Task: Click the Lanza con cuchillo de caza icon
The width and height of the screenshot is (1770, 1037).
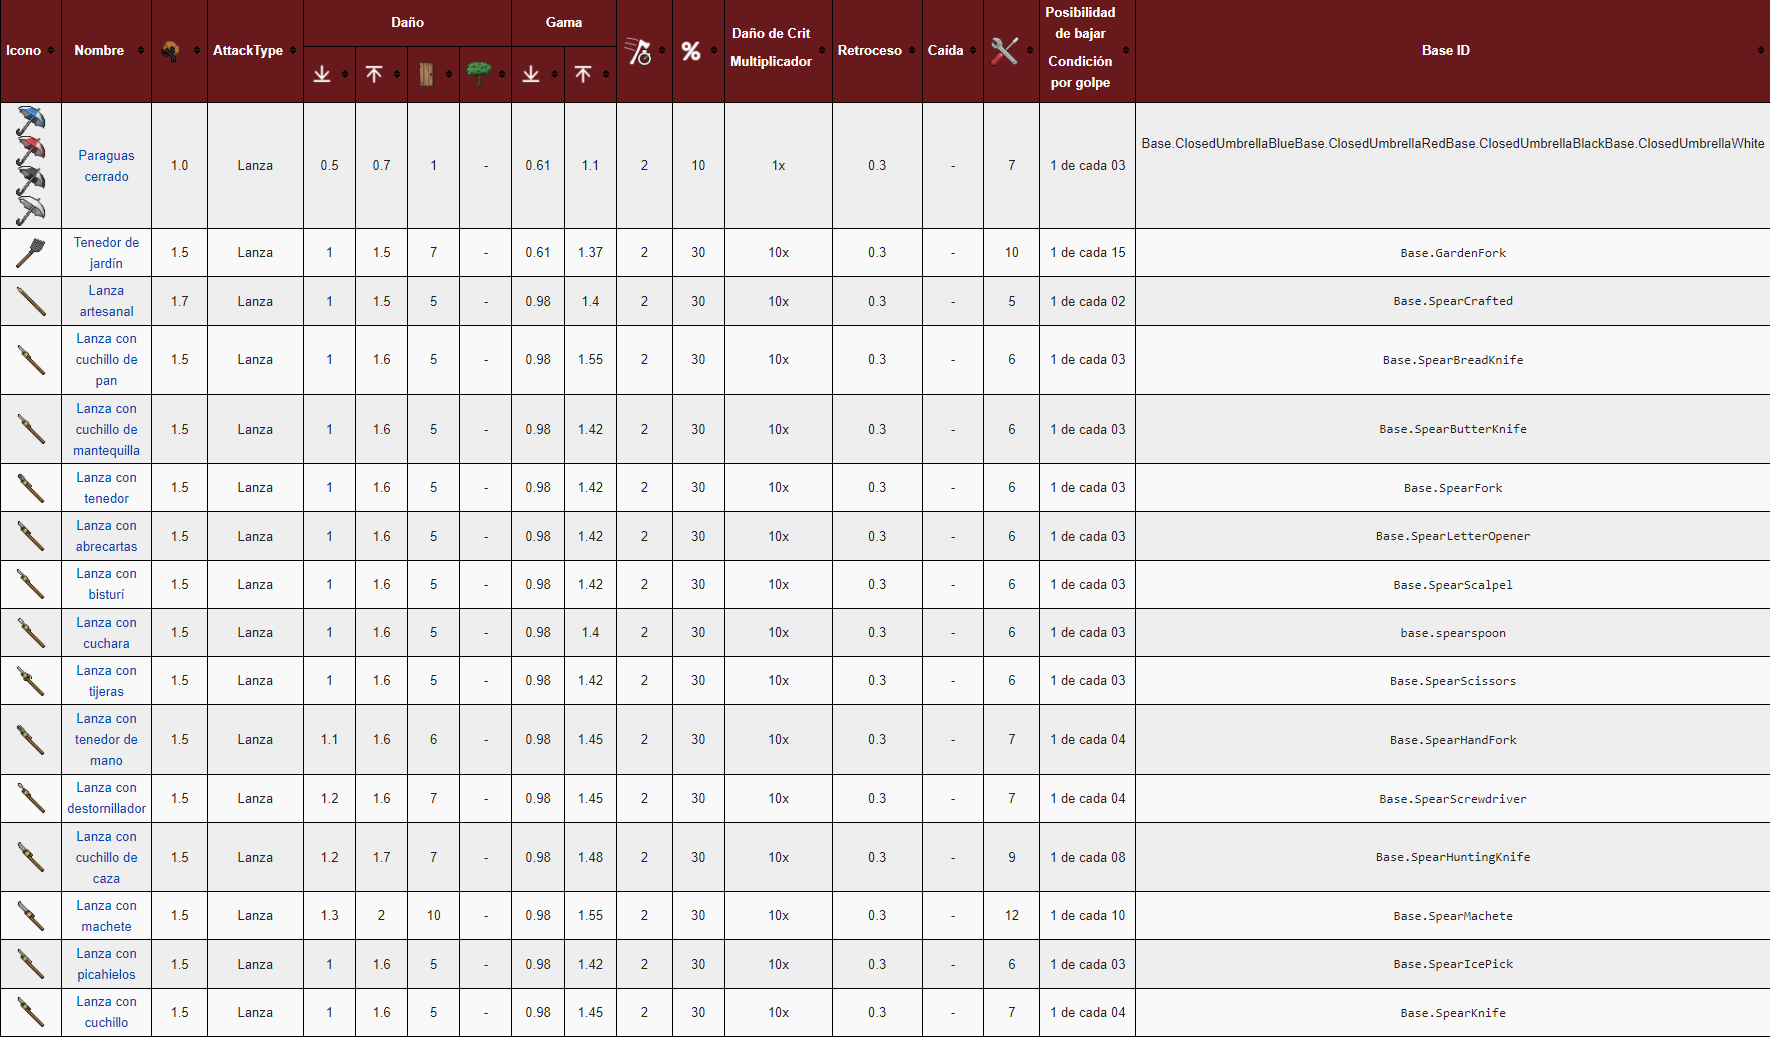Action: coord(31,857)
